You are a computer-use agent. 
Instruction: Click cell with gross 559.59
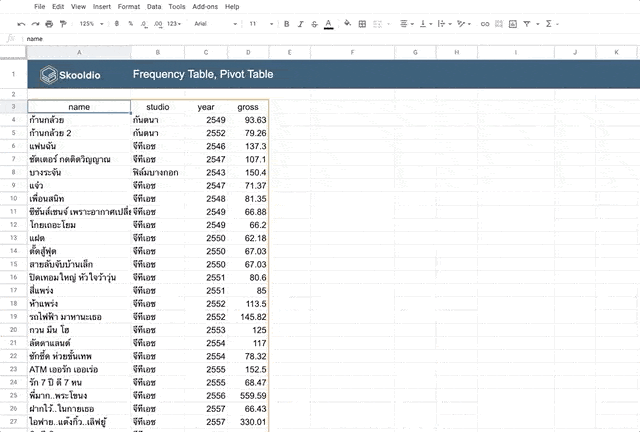(248, 396)
